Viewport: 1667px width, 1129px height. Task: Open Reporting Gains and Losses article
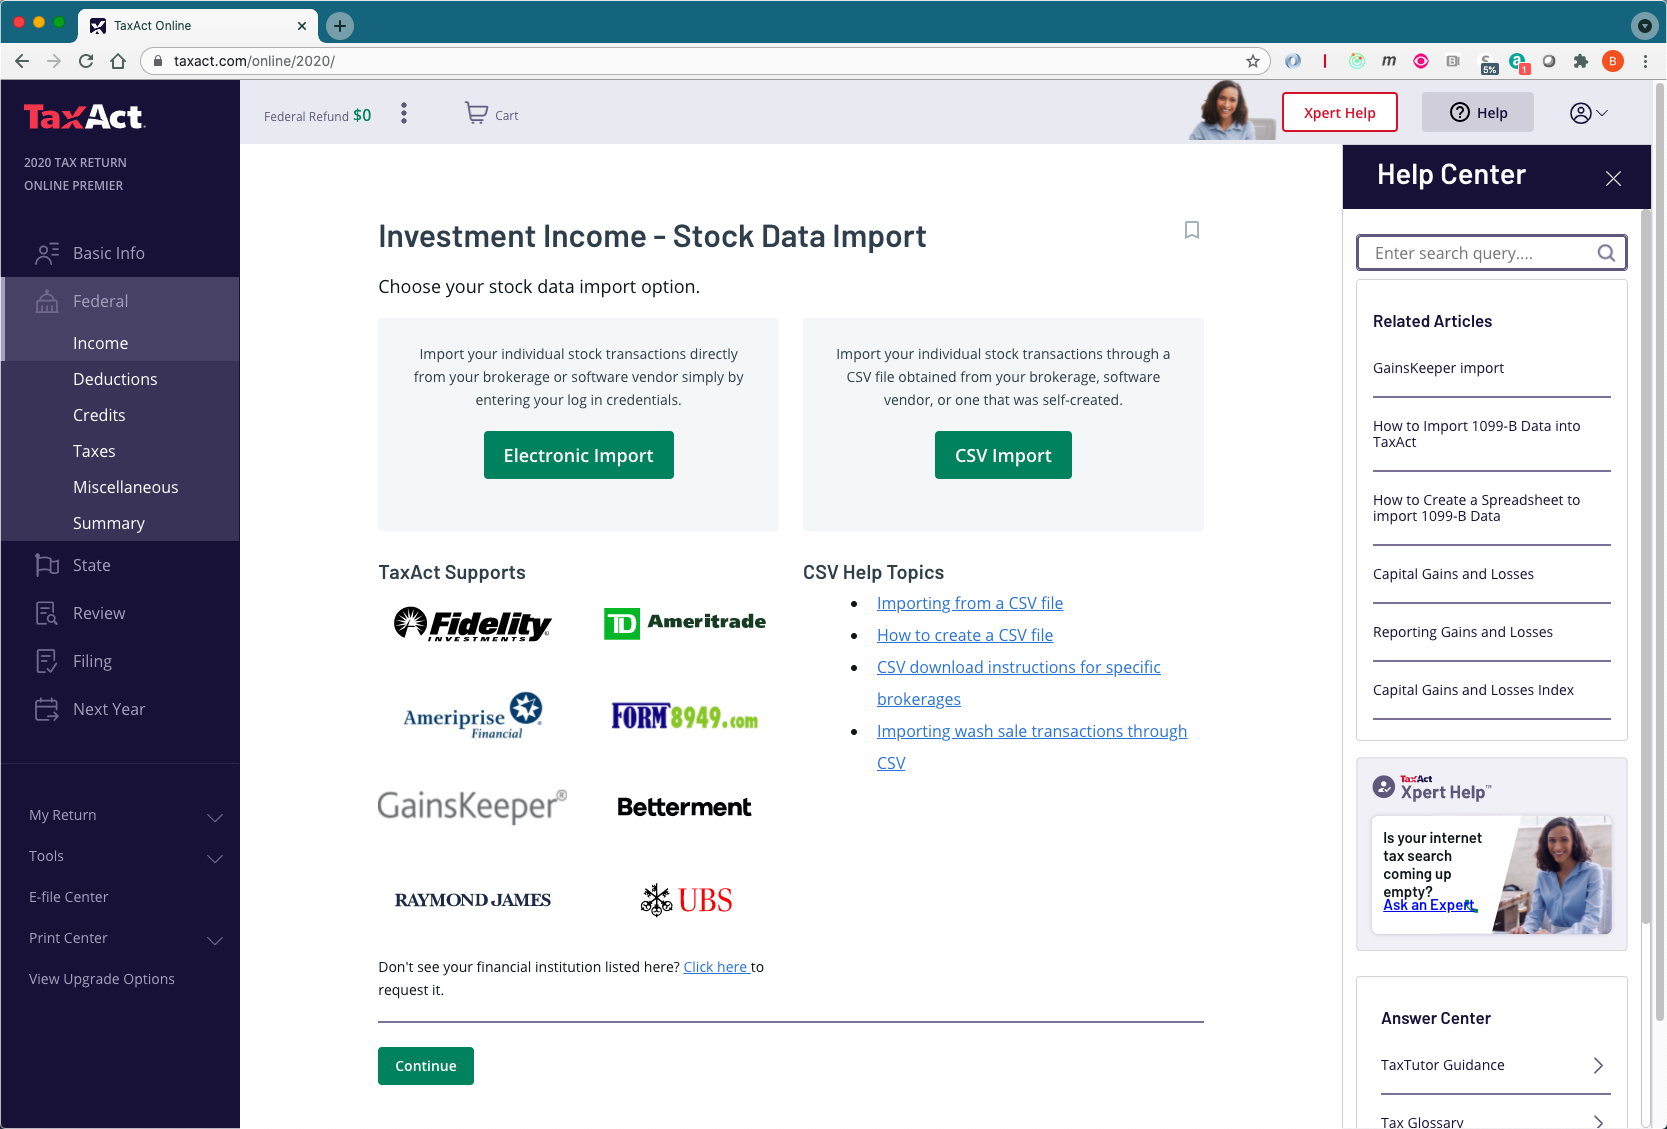pyautogui.click(x=1462, y=632)
